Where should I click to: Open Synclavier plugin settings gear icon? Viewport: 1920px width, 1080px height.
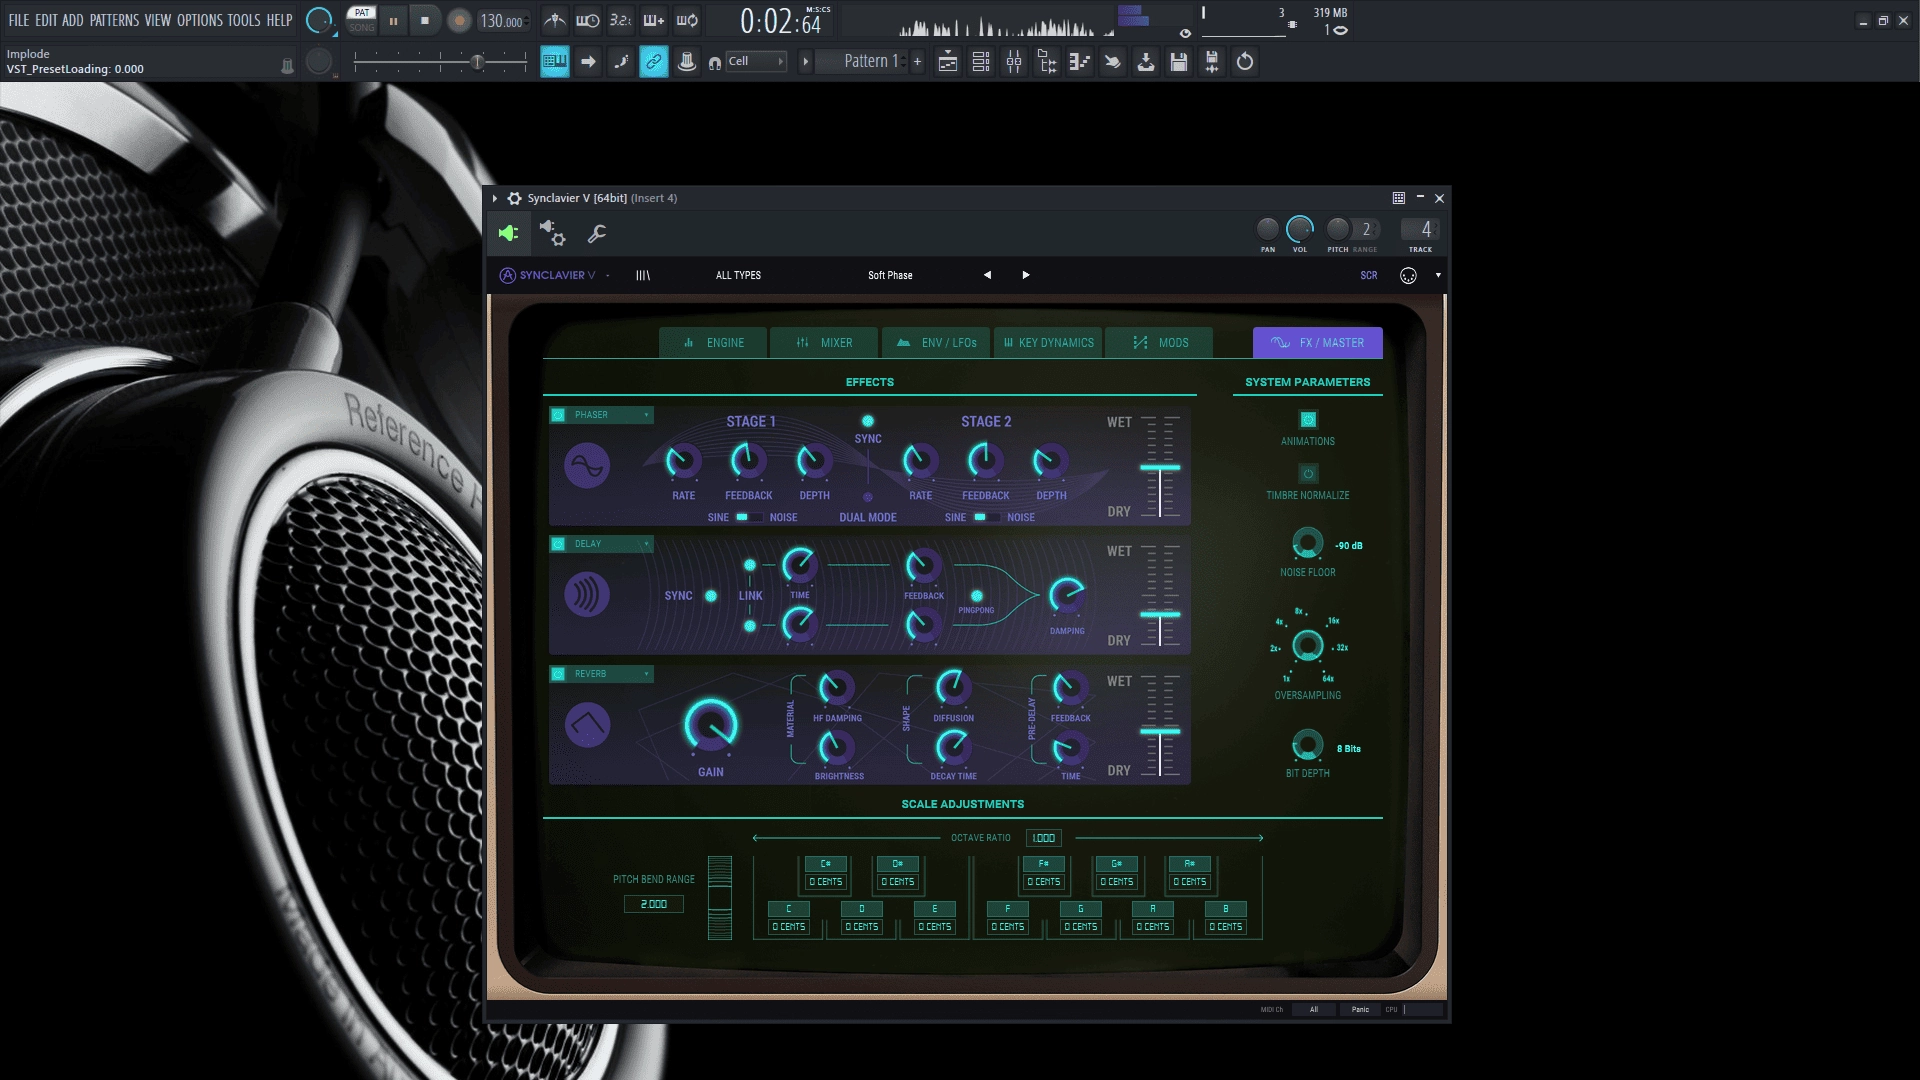point(514,198)
